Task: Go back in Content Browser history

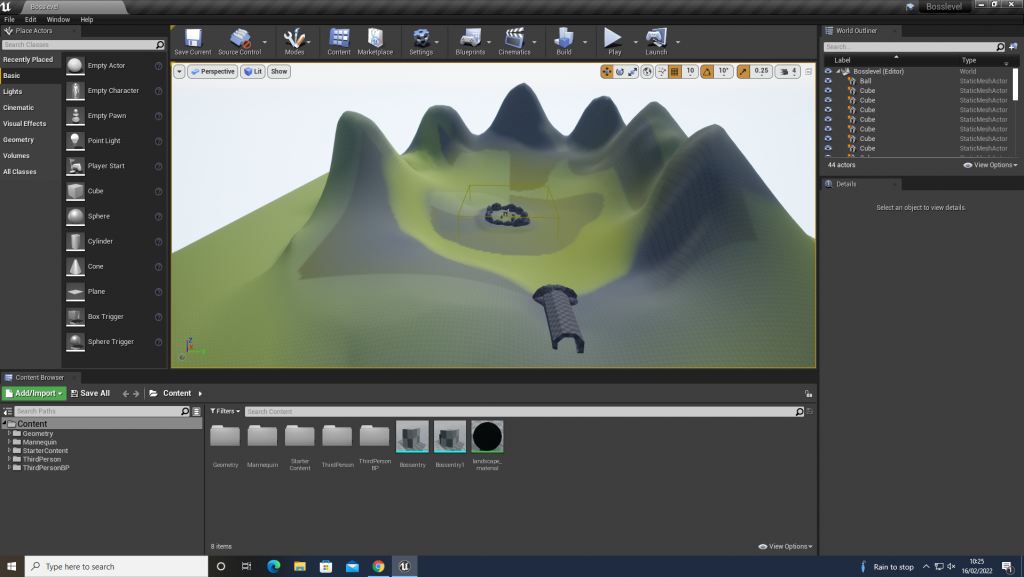Action: coord(125,394)
